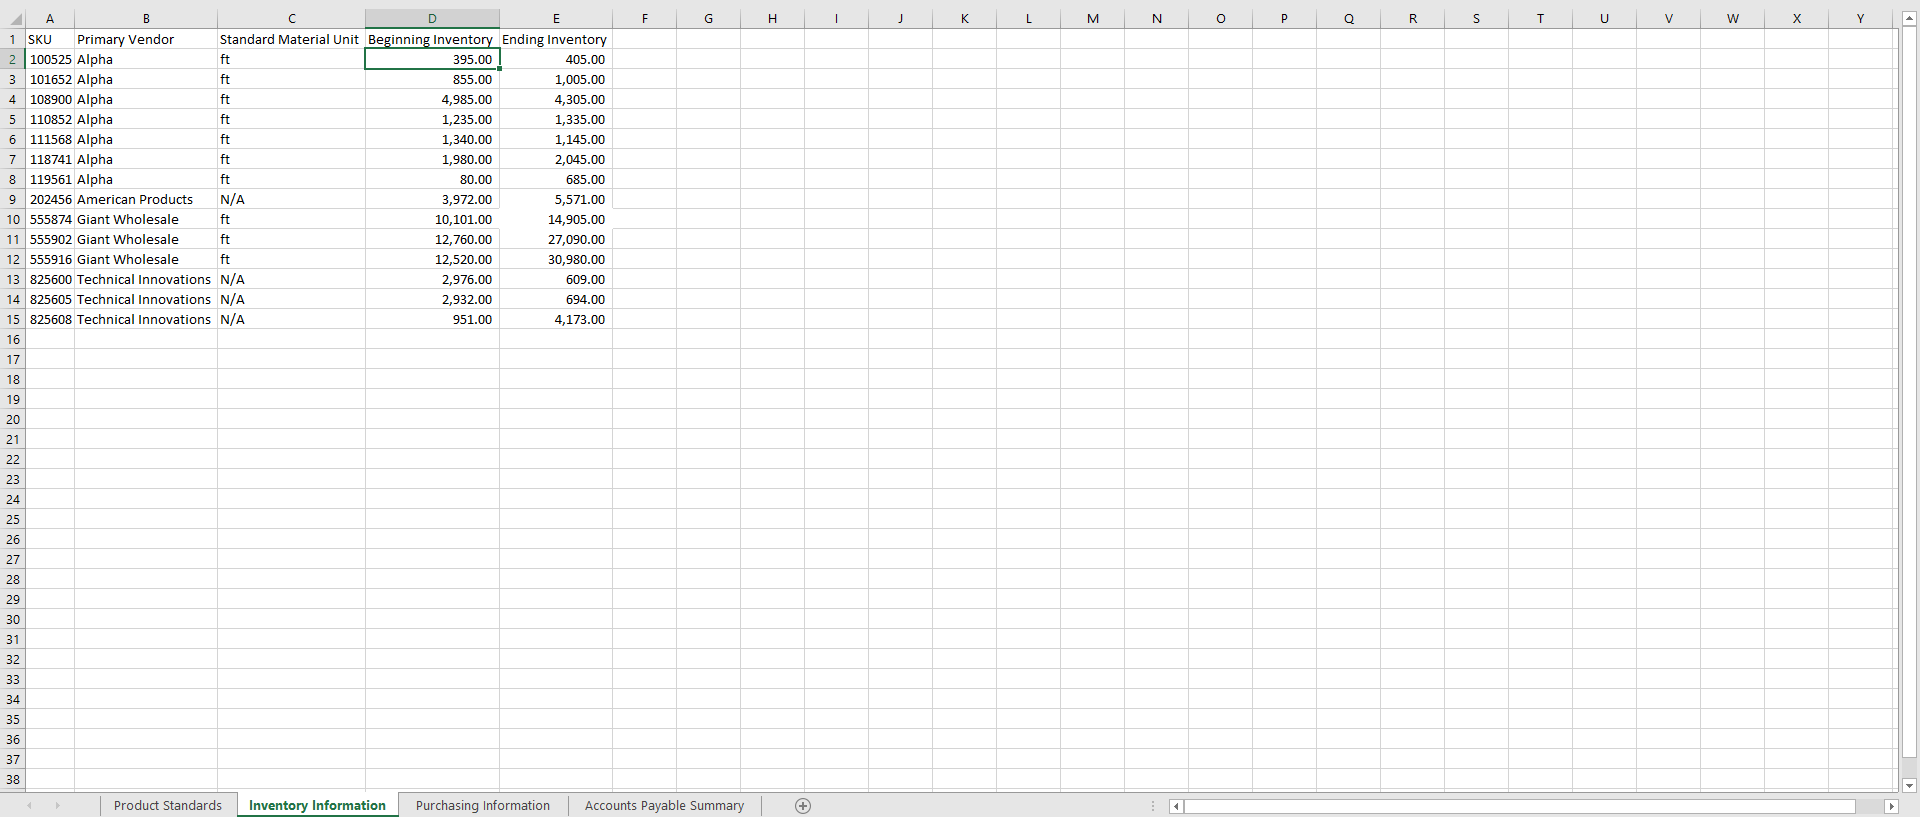Viewport: 1920px width, 817px height.
Task: Select the Beginning Inventory header cell
Action: 432,39
